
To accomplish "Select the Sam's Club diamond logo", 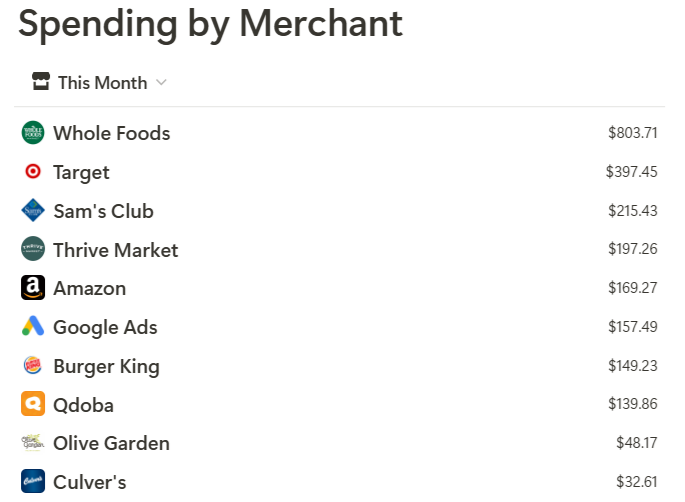I will [33, 211].
